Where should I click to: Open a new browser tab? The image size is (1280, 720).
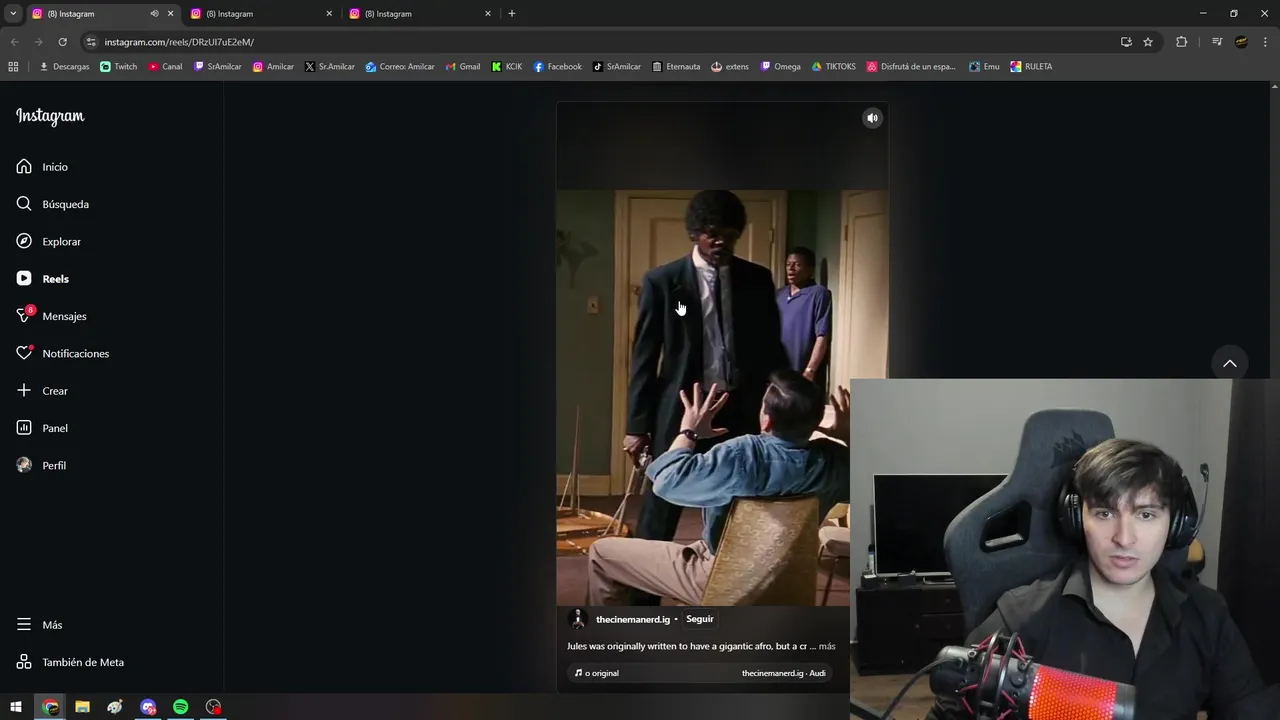[x=512, y=14]
